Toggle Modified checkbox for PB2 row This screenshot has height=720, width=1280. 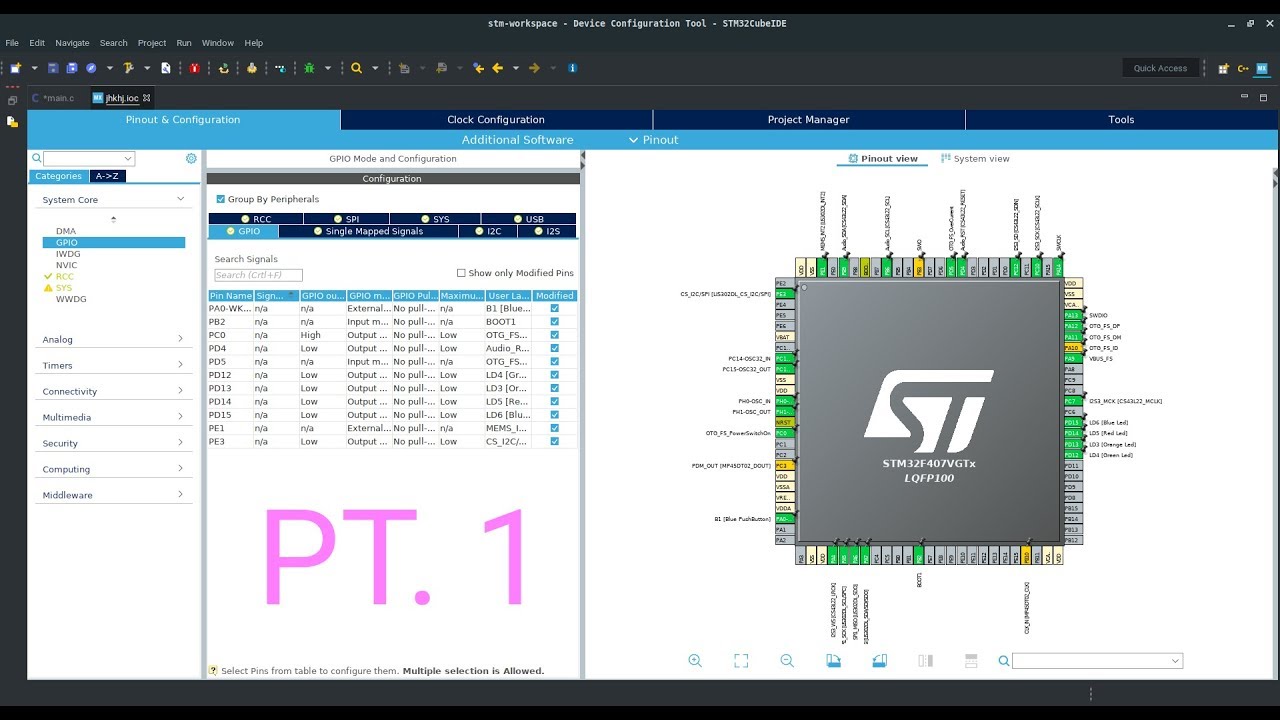[555, 322]
